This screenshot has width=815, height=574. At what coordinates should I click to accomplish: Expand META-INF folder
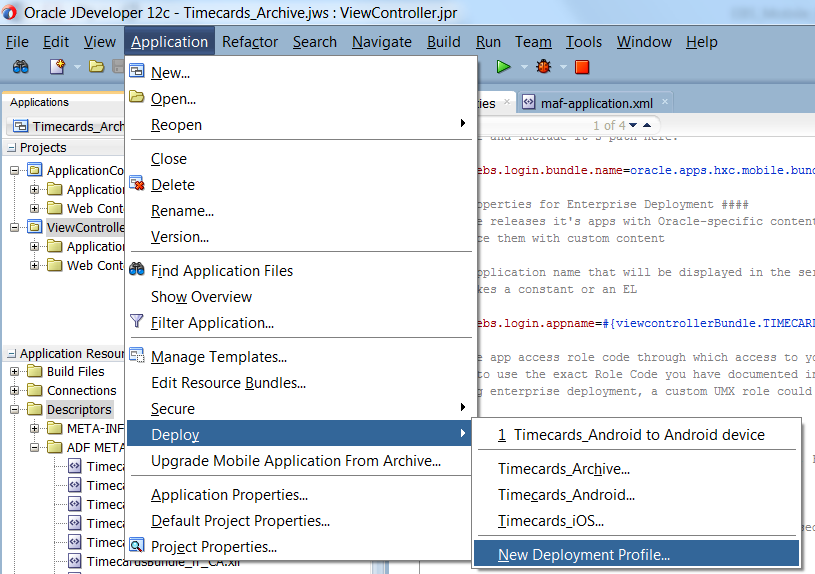click(34, 428)
